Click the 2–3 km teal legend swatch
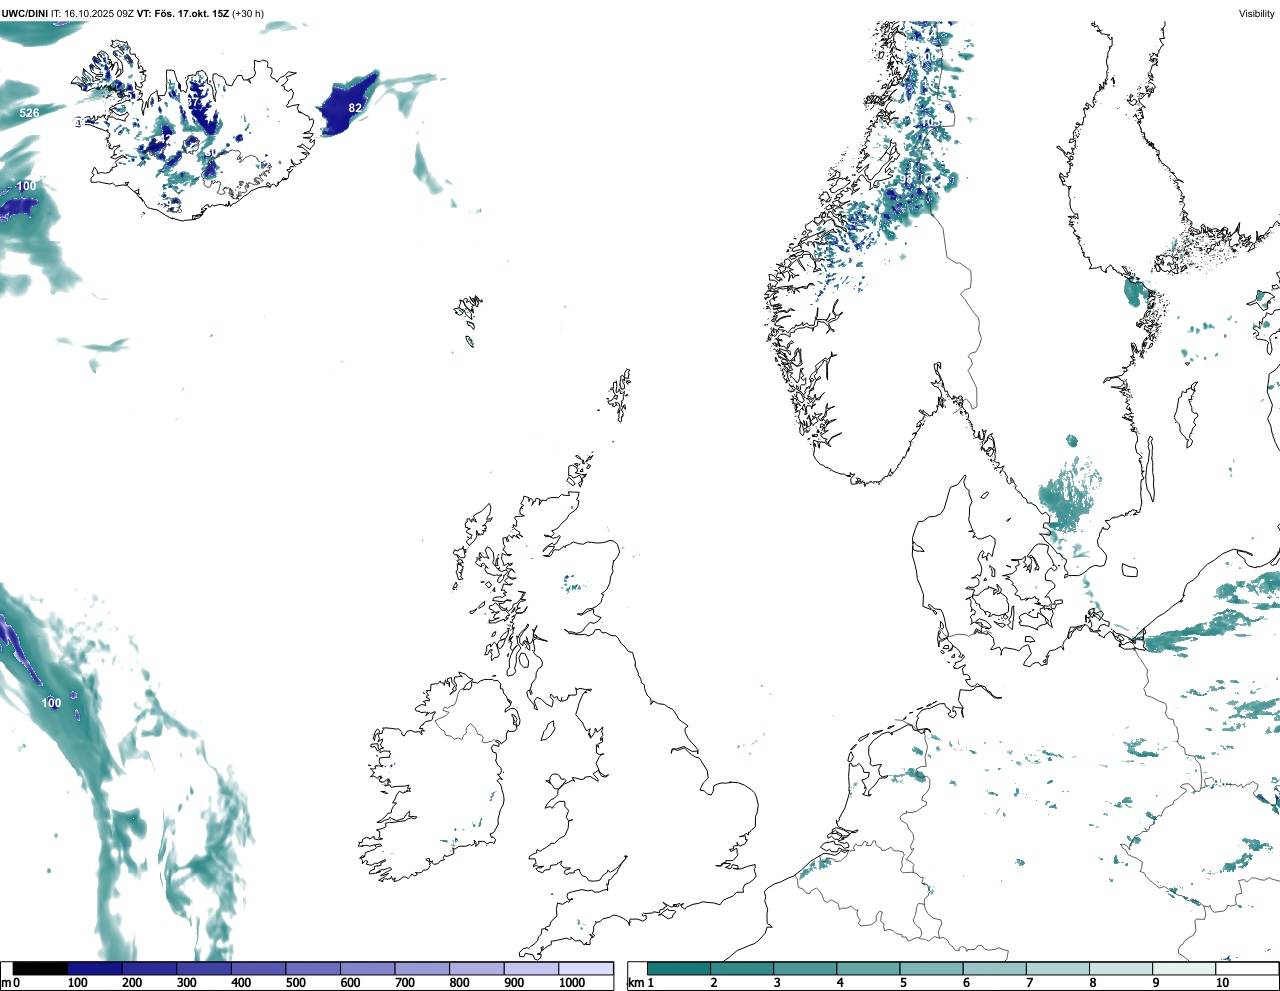This screenshot has width=1280, height=991. point(742,968)
